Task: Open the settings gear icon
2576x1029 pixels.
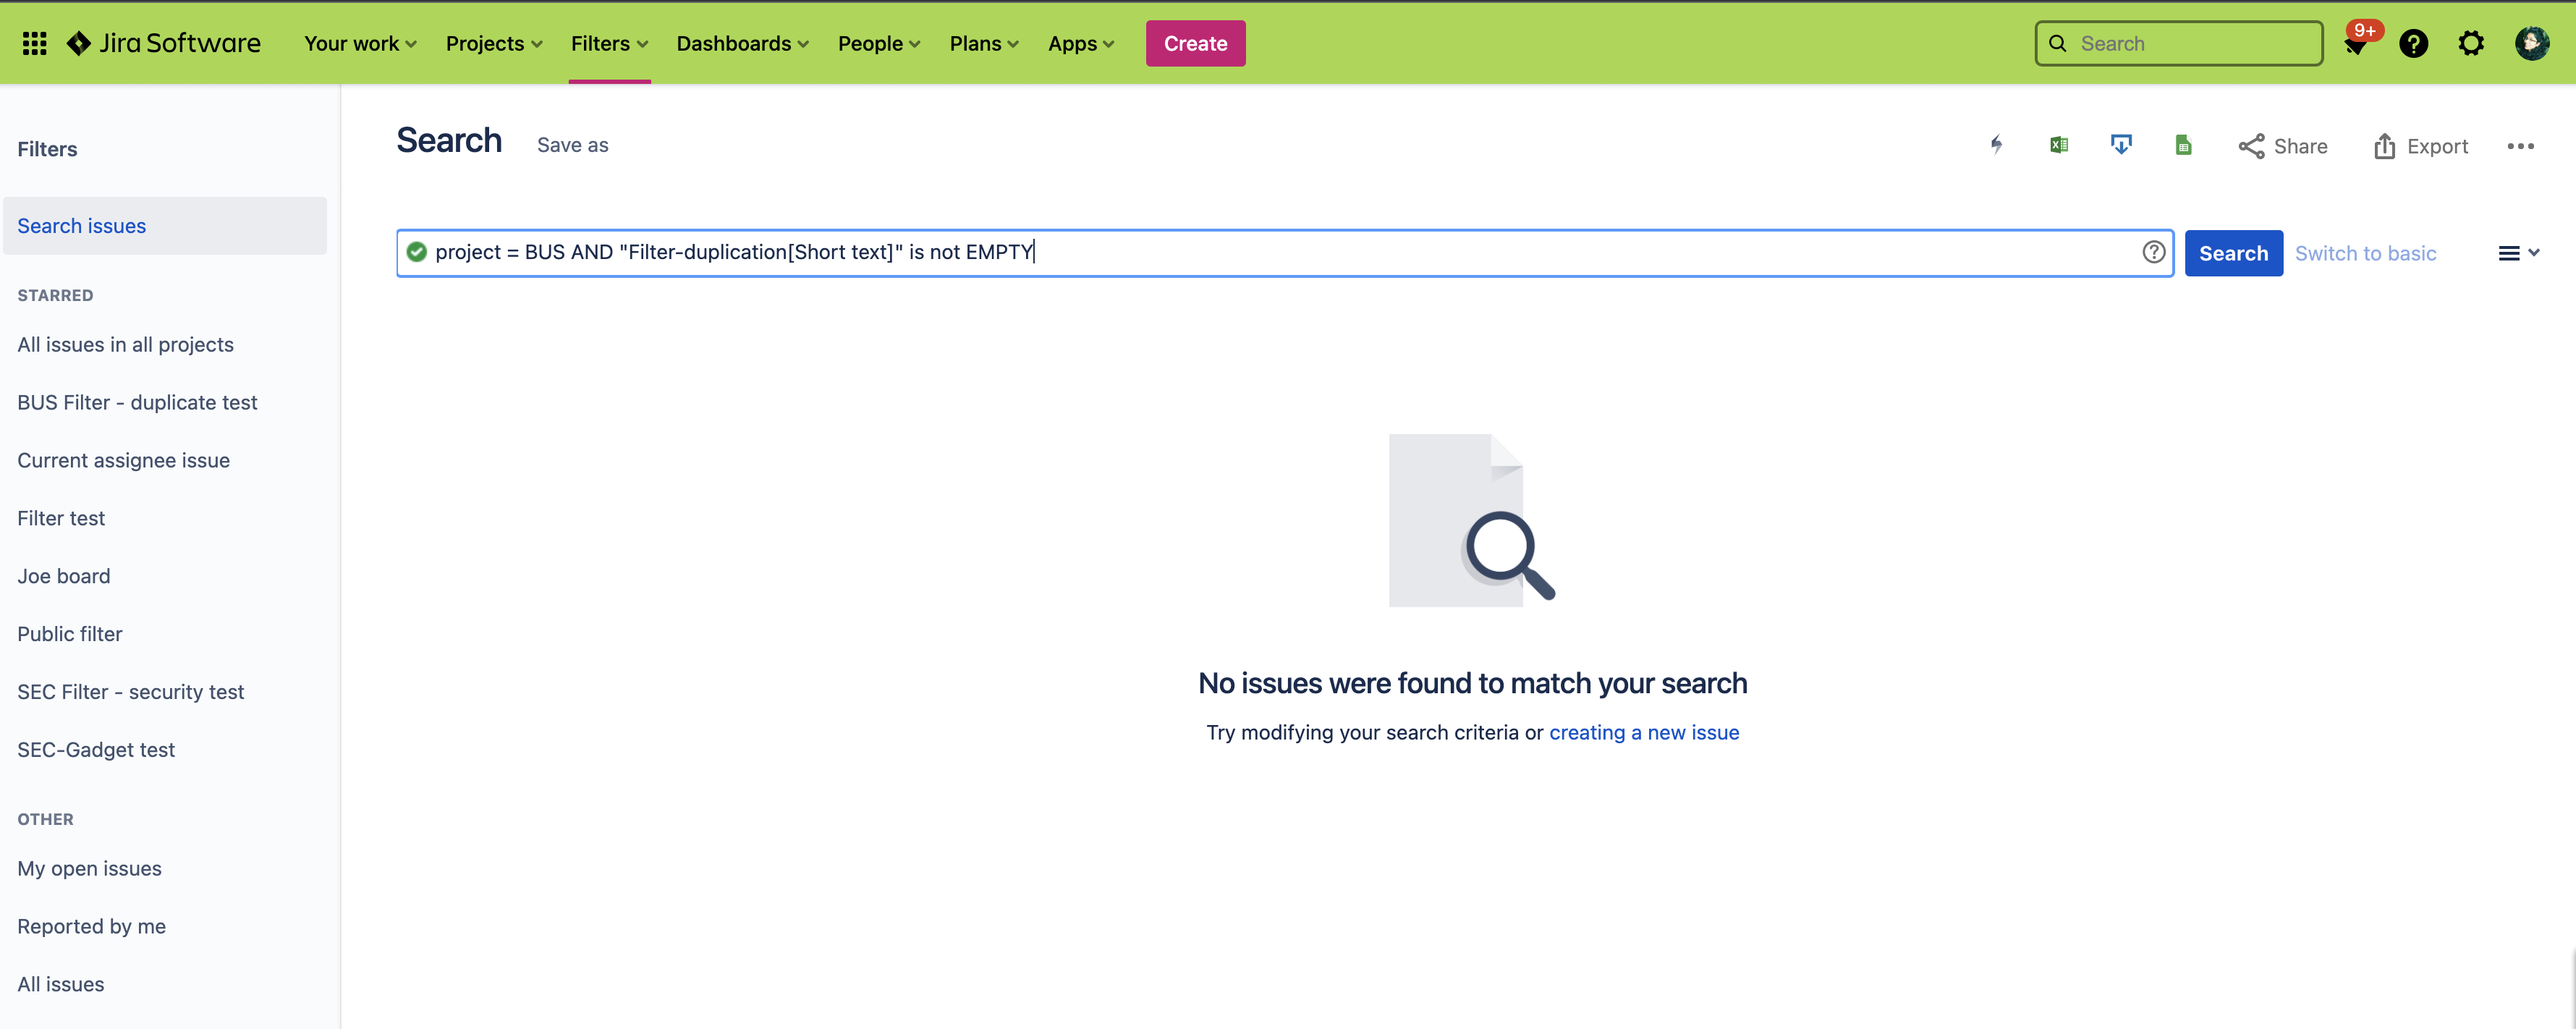Action: [x=2471, y=44]
